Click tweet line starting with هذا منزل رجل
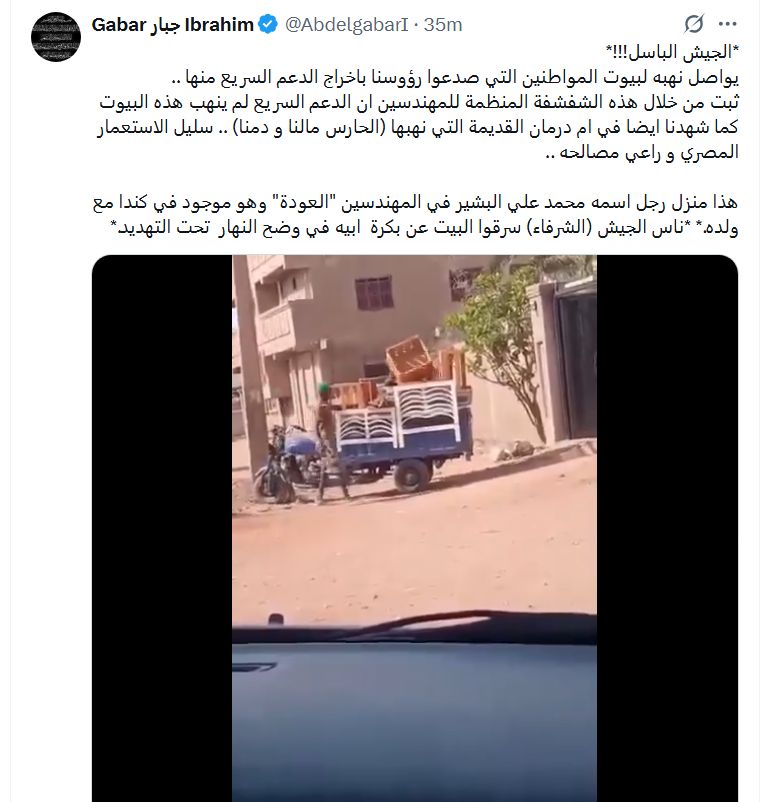Image resolution: width=782 pixels, height=802 pixels. (x=415, y=203)
